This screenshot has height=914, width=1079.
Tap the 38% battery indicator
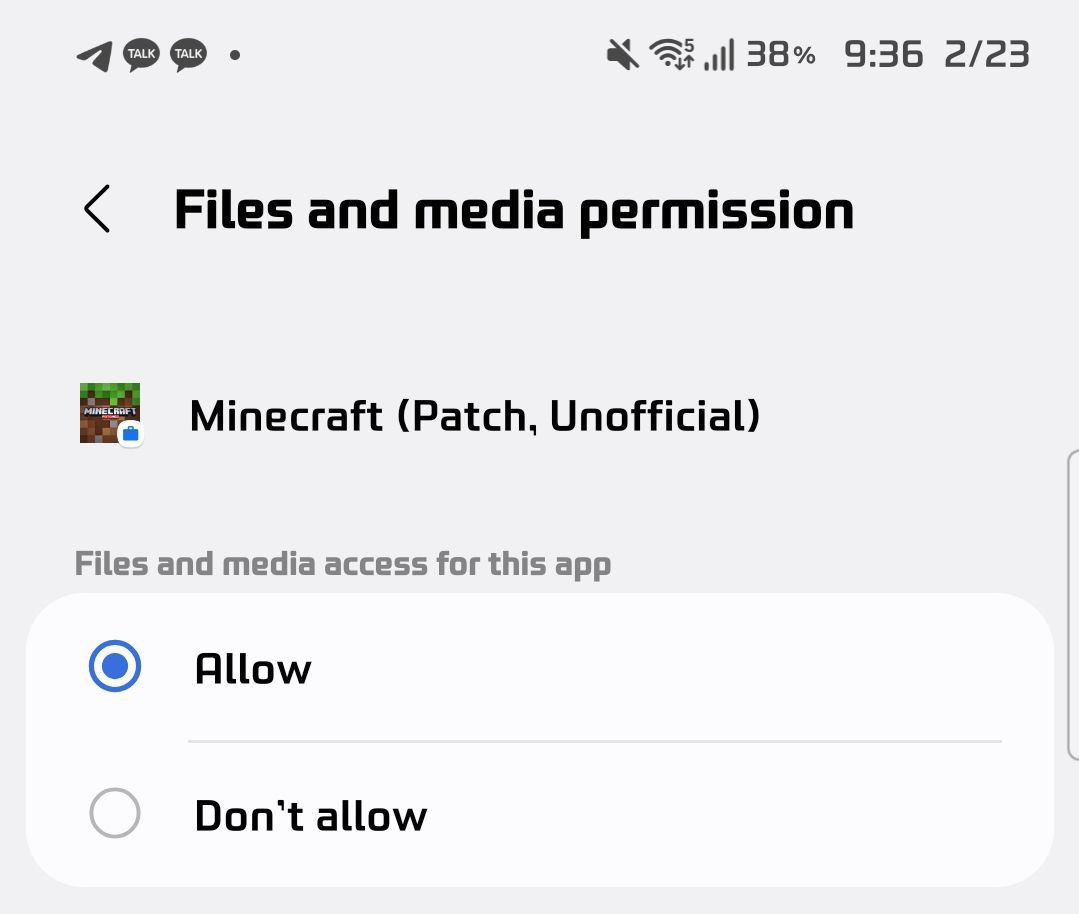(780, 54)
